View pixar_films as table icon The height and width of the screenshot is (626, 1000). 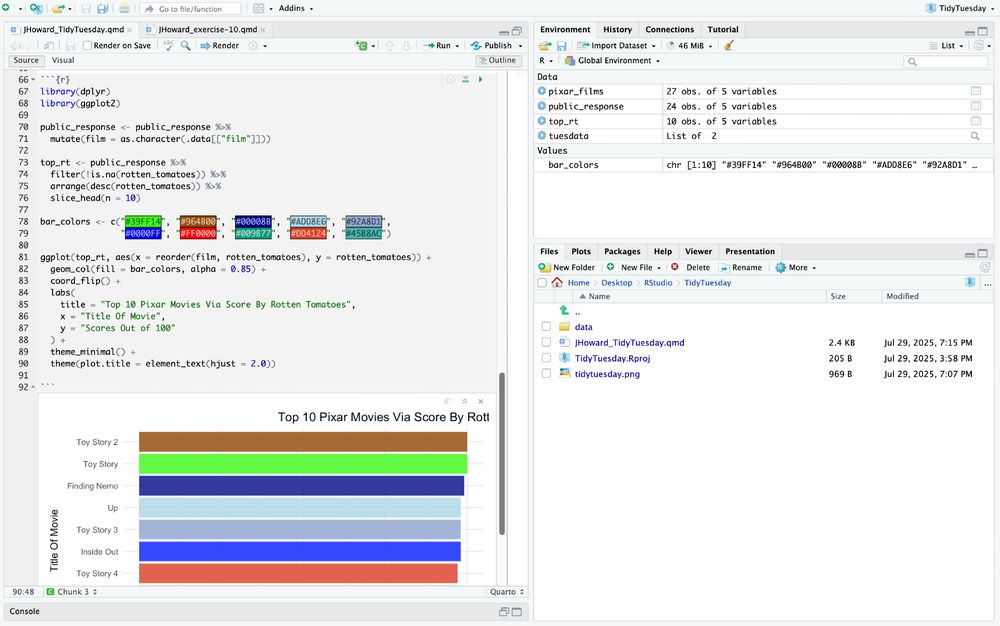[976, 91]
